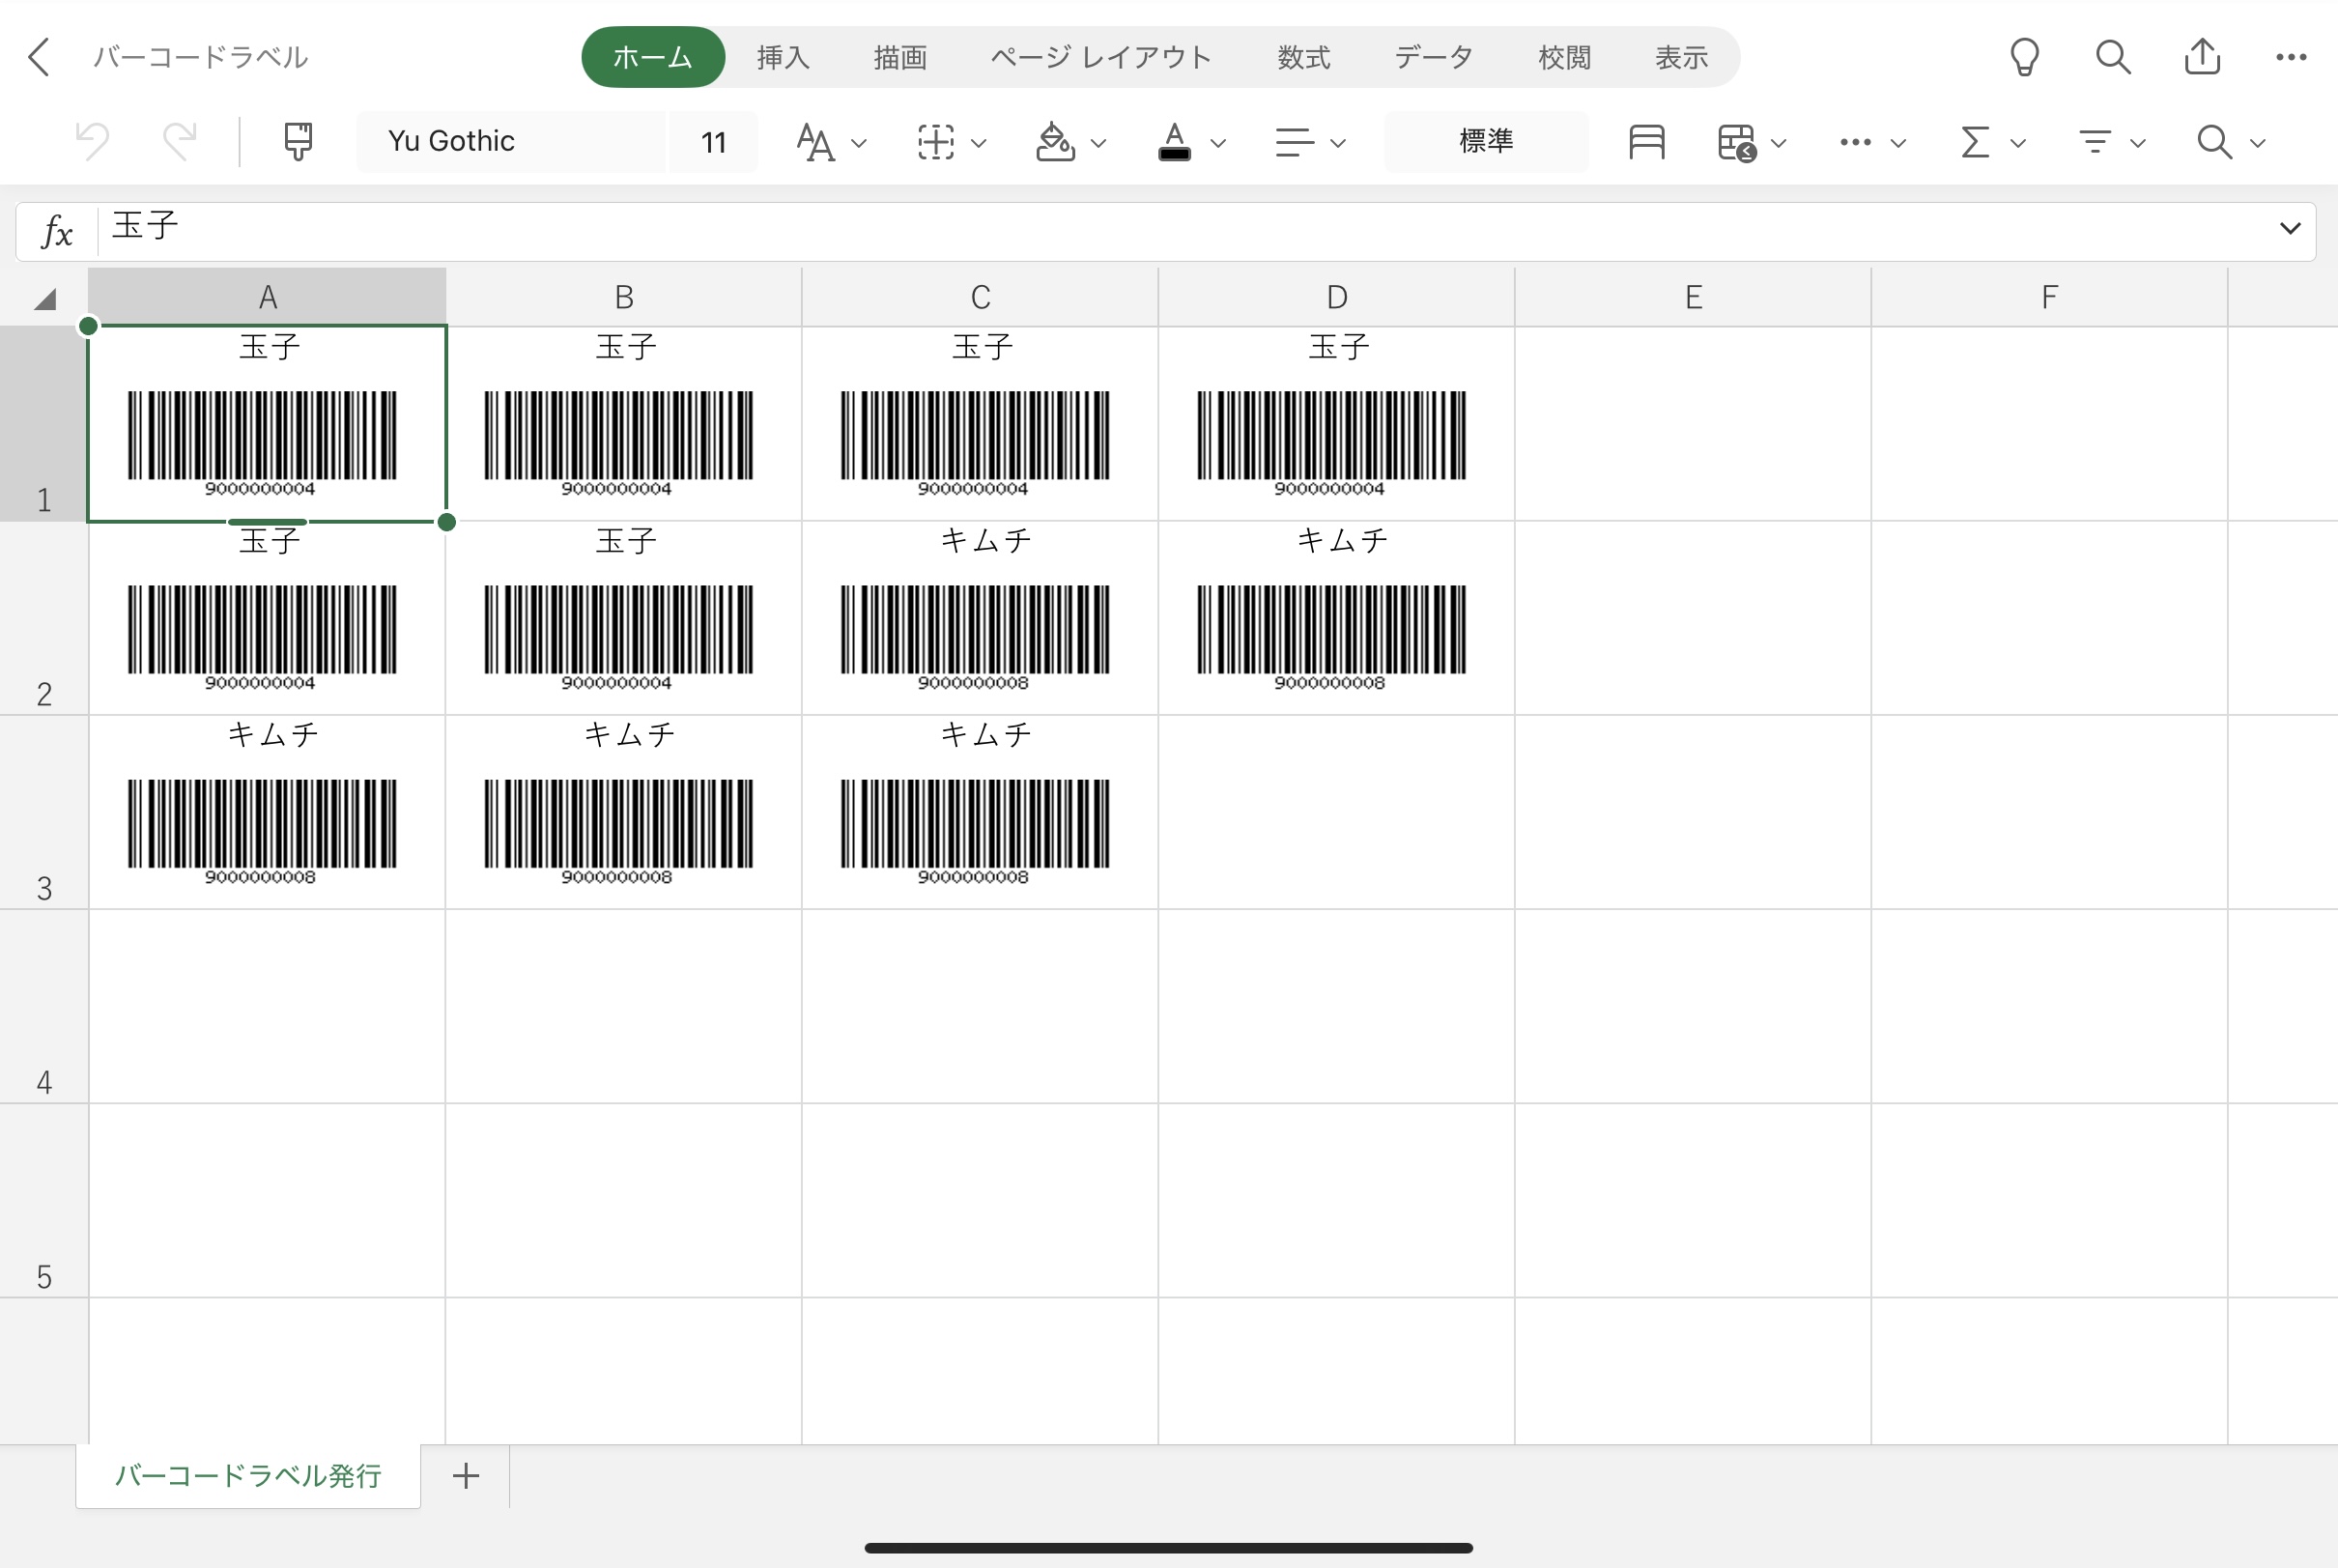Open the top-right ellipsis menu

point(2291,57)
